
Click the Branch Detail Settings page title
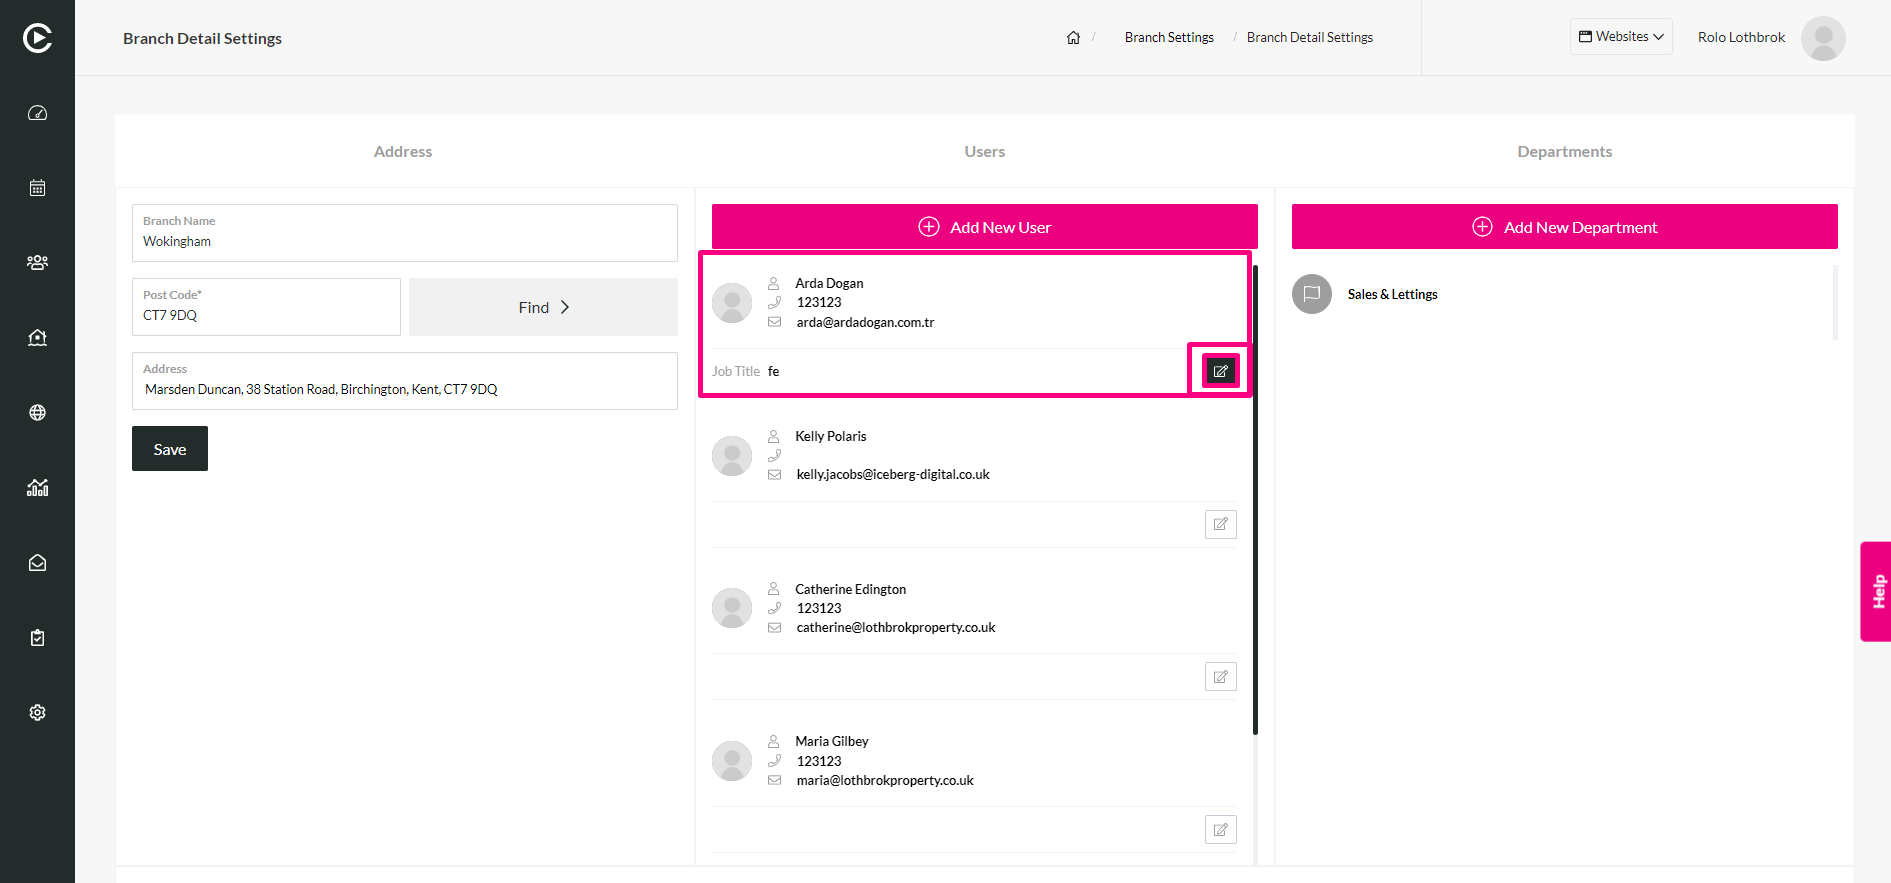coord(202,38)
